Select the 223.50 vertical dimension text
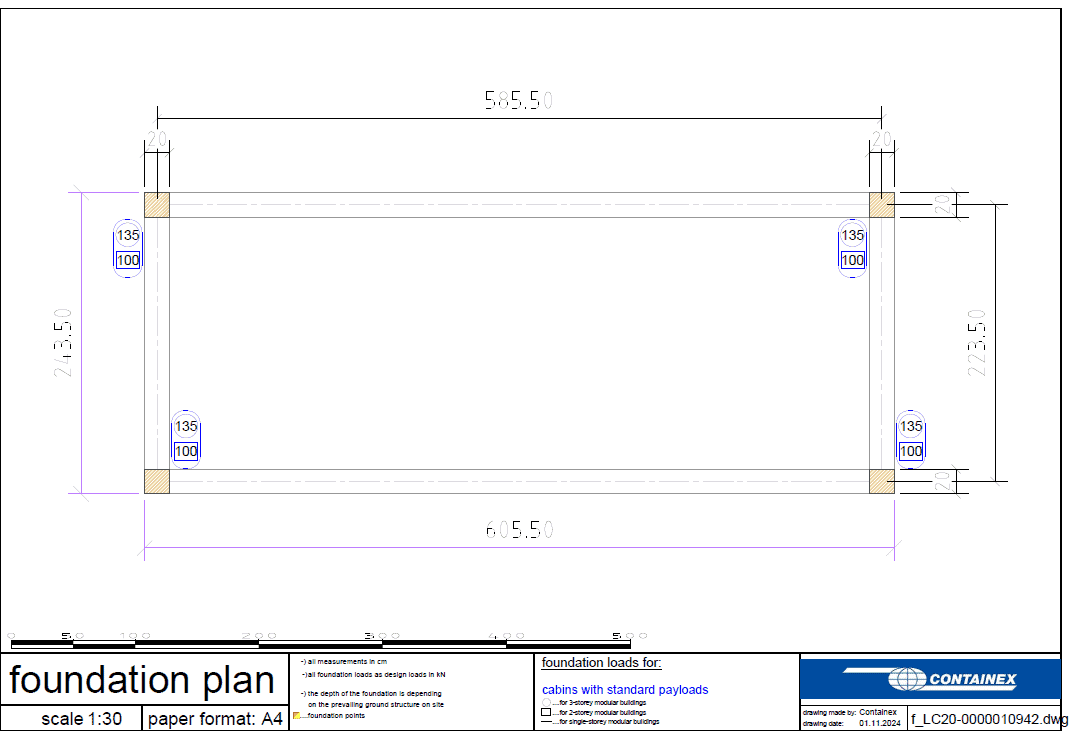 point(977,343)
